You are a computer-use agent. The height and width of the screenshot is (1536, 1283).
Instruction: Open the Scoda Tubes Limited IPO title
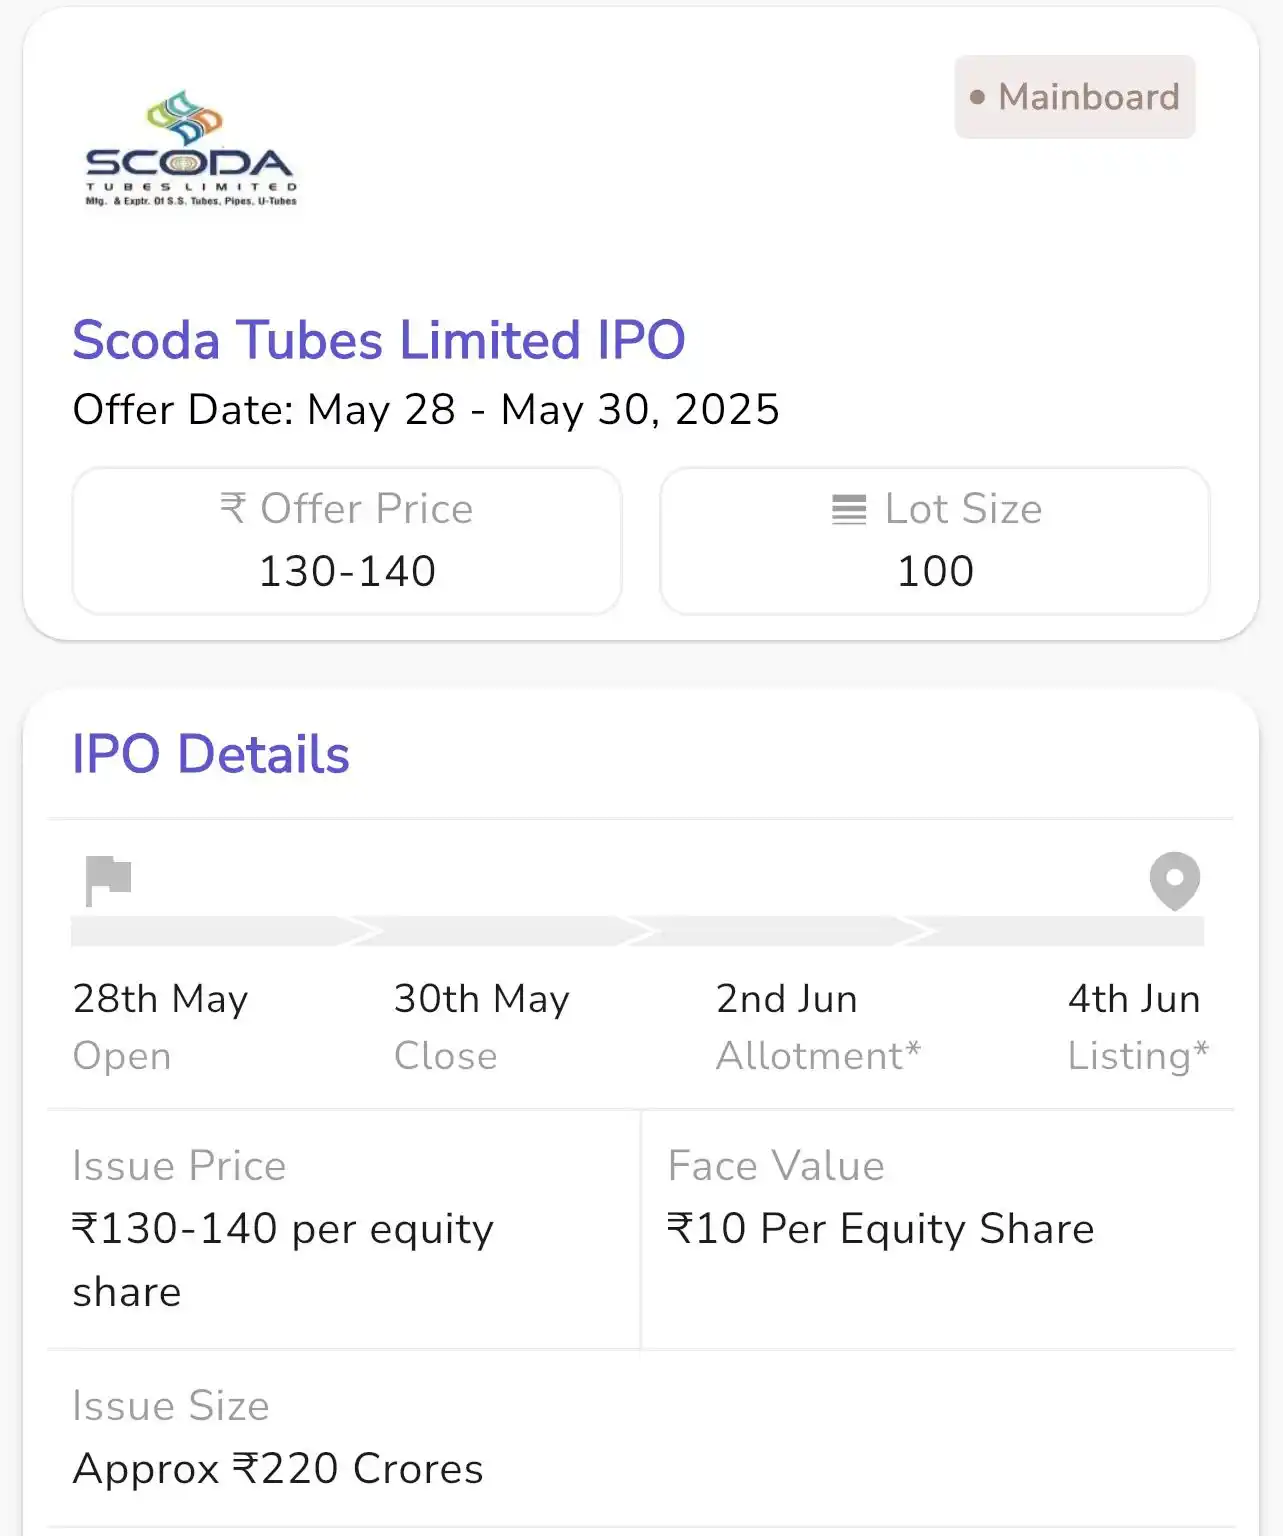[x=379, y=340]
